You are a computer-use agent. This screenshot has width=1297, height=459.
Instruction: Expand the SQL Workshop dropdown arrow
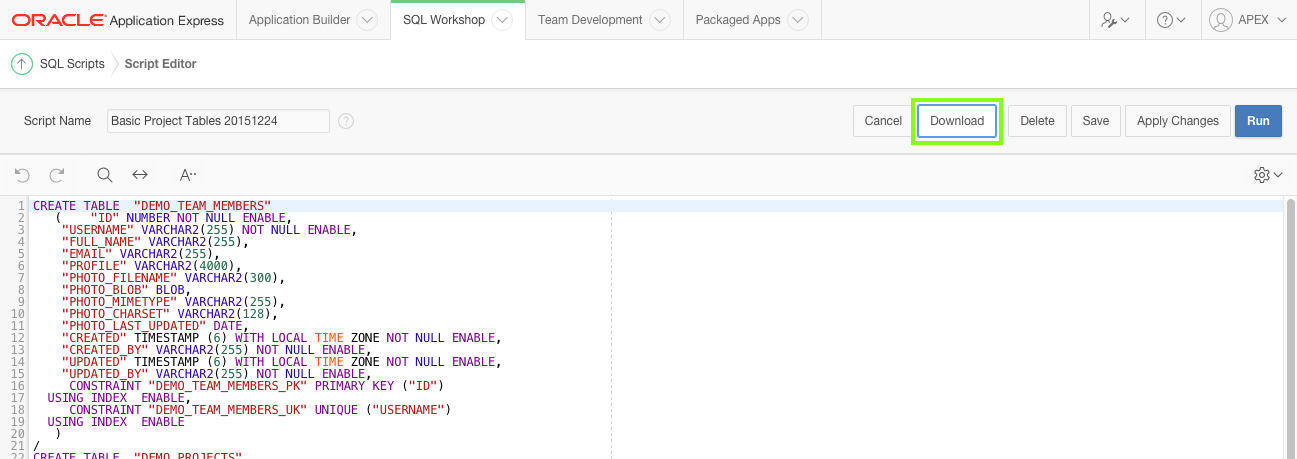(502, 20)
